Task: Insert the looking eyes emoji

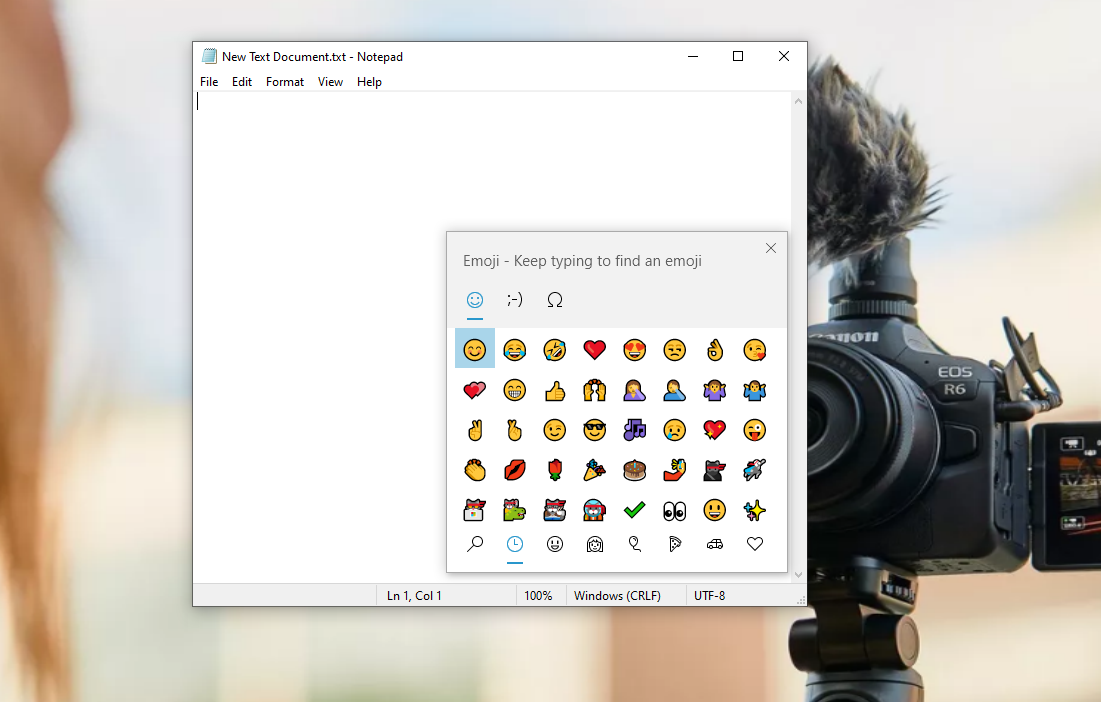Action: tap(675, 510)
